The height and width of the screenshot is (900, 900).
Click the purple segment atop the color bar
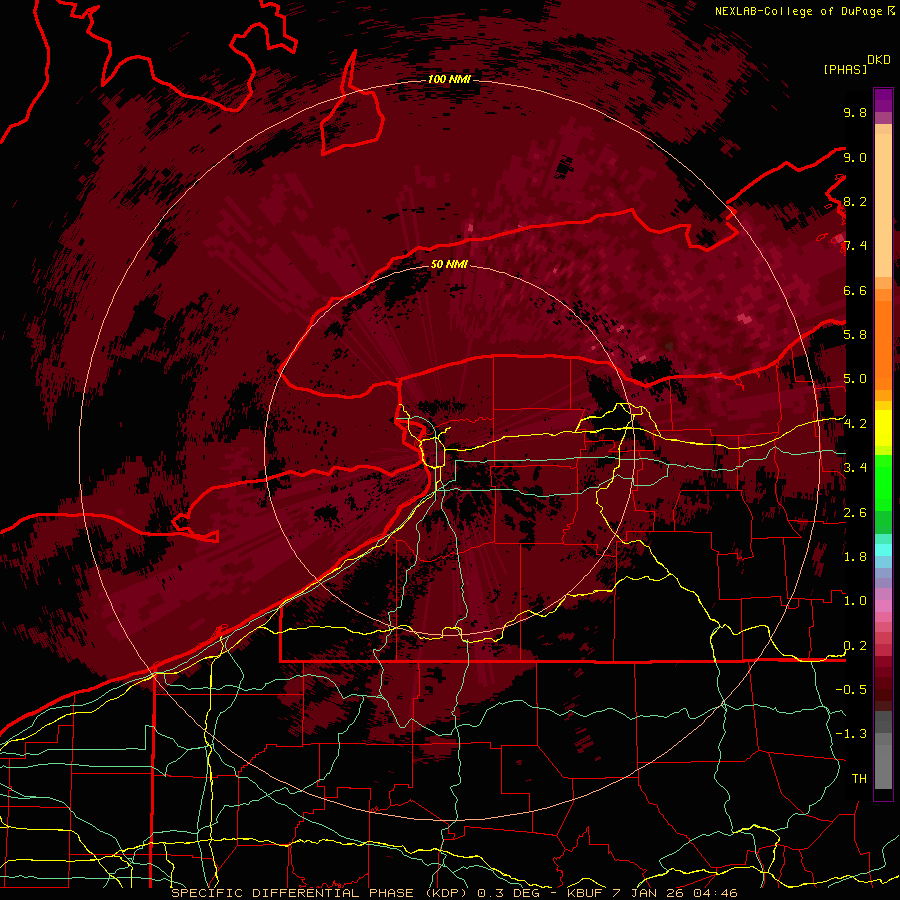pyautogui.click(x=883, y=100)
